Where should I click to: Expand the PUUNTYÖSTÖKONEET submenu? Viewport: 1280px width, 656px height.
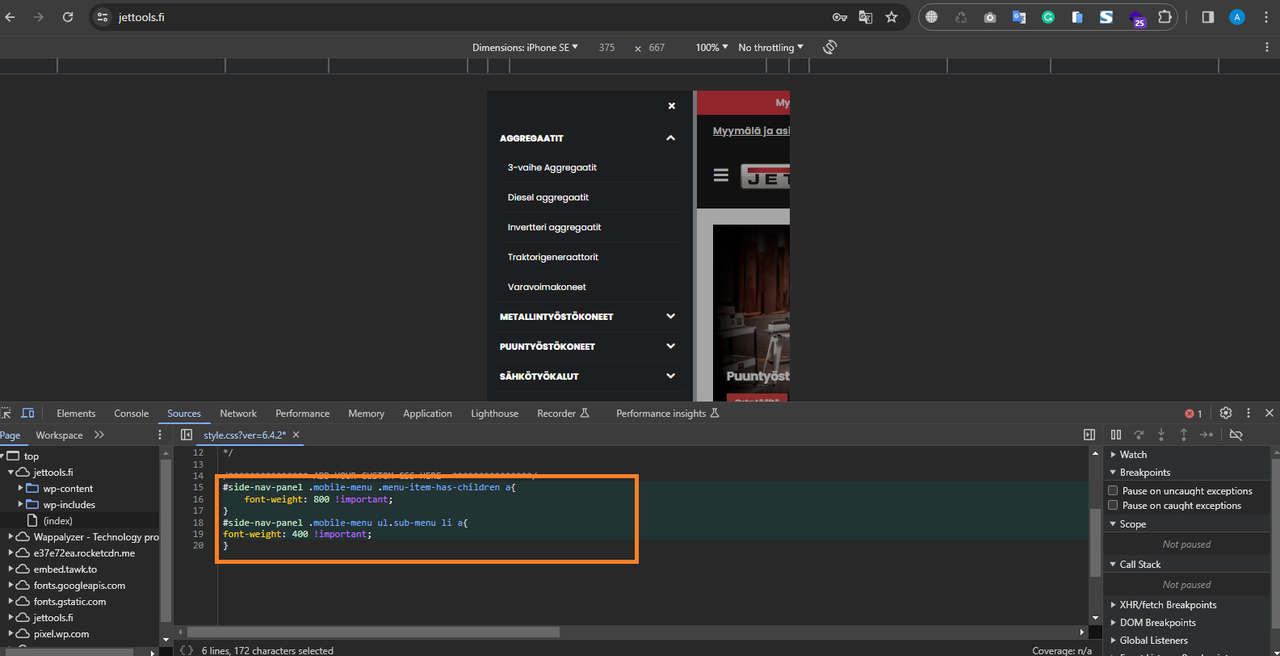[x=670, y=346]
